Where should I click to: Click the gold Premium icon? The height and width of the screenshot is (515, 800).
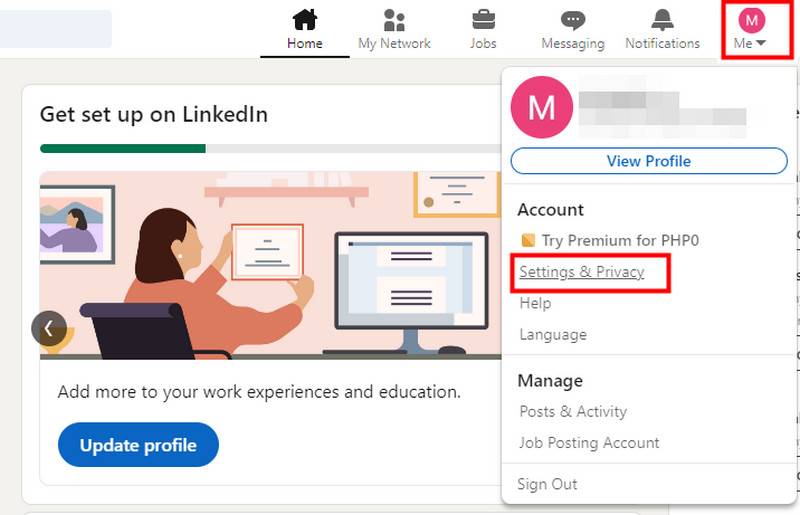(x=528, y=240)
